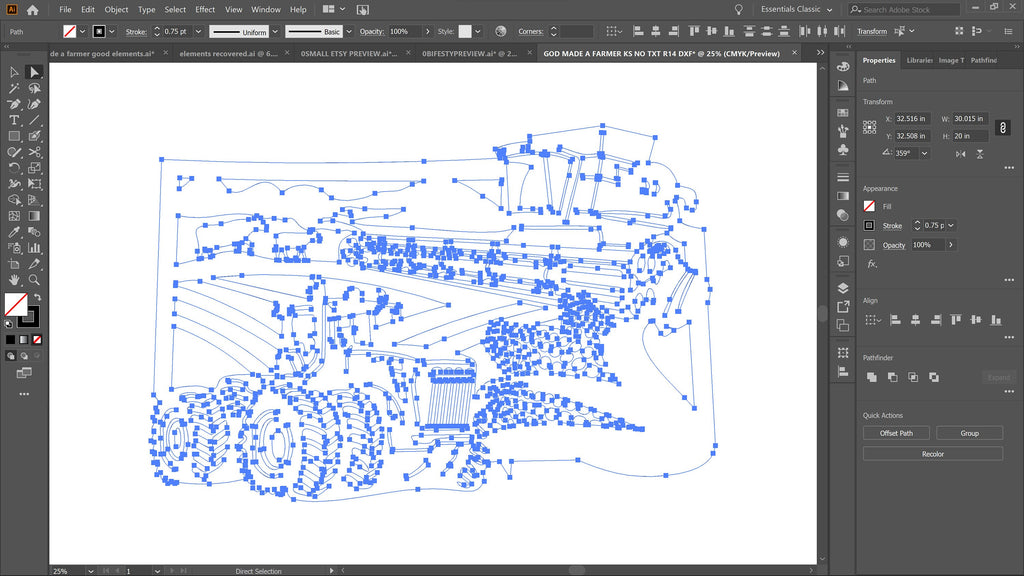Select the Shape Builder tool

[x=14, y=200]
